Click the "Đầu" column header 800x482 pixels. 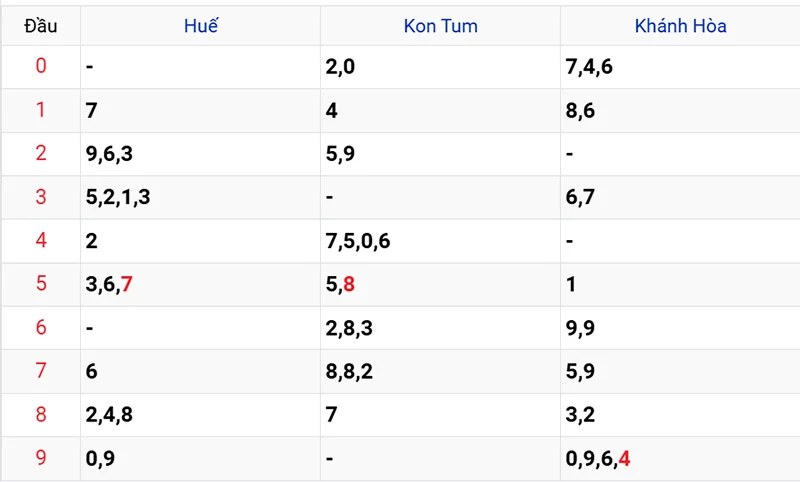pos(41,26)
